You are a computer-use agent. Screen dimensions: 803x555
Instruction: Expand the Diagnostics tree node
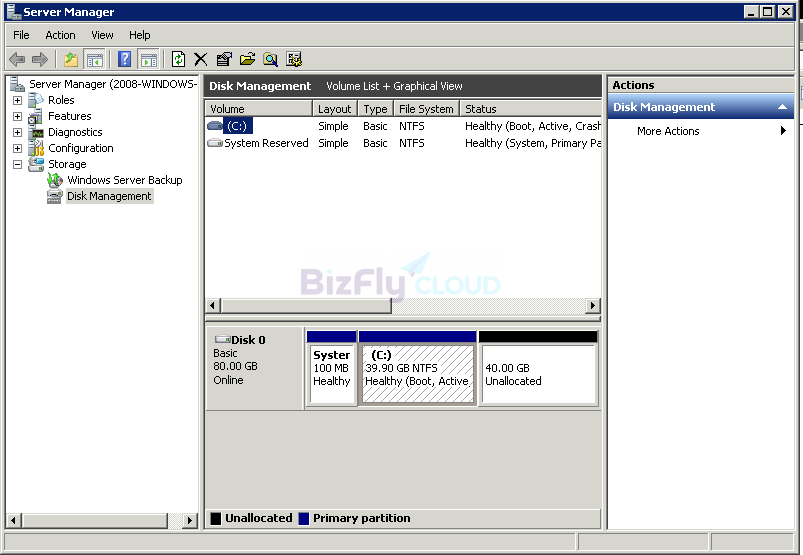(x=17, y=132)
